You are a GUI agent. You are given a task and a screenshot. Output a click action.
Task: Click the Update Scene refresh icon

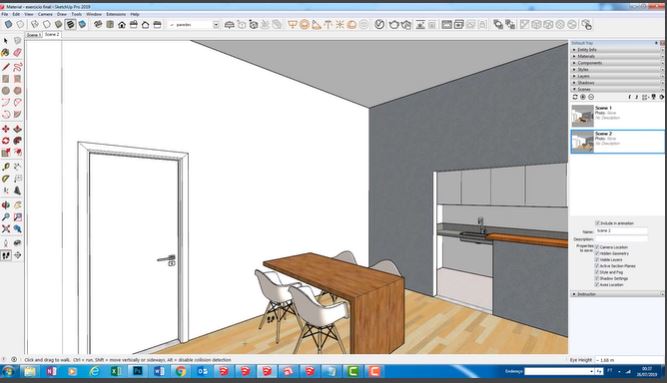coord(575,97)
